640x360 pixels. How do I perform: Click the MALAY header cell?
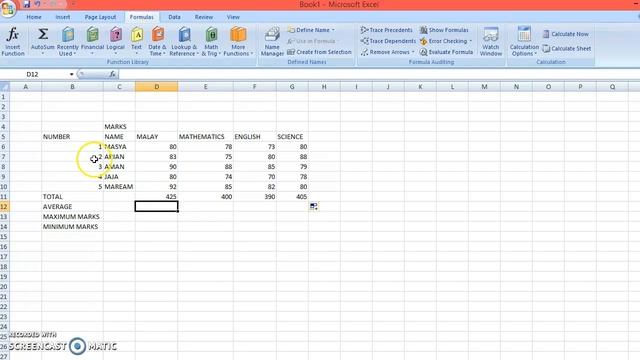click(x=156, y=136)
